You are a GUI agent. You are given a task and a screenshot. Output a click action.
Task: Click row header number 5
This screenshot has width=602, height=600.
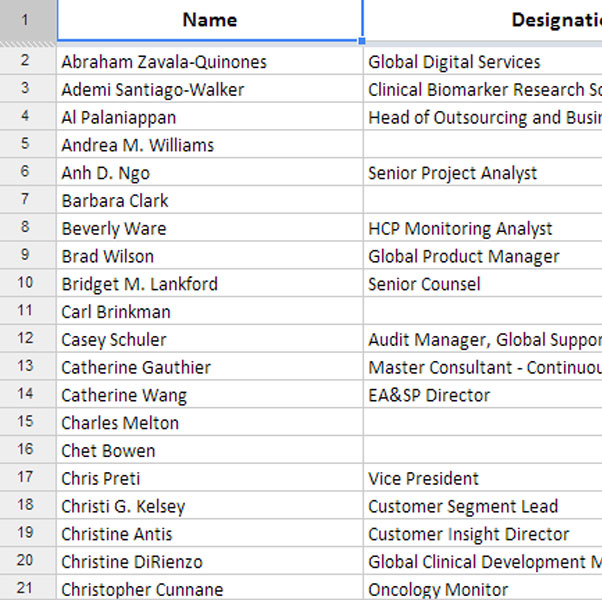click(x=25, y=145)
